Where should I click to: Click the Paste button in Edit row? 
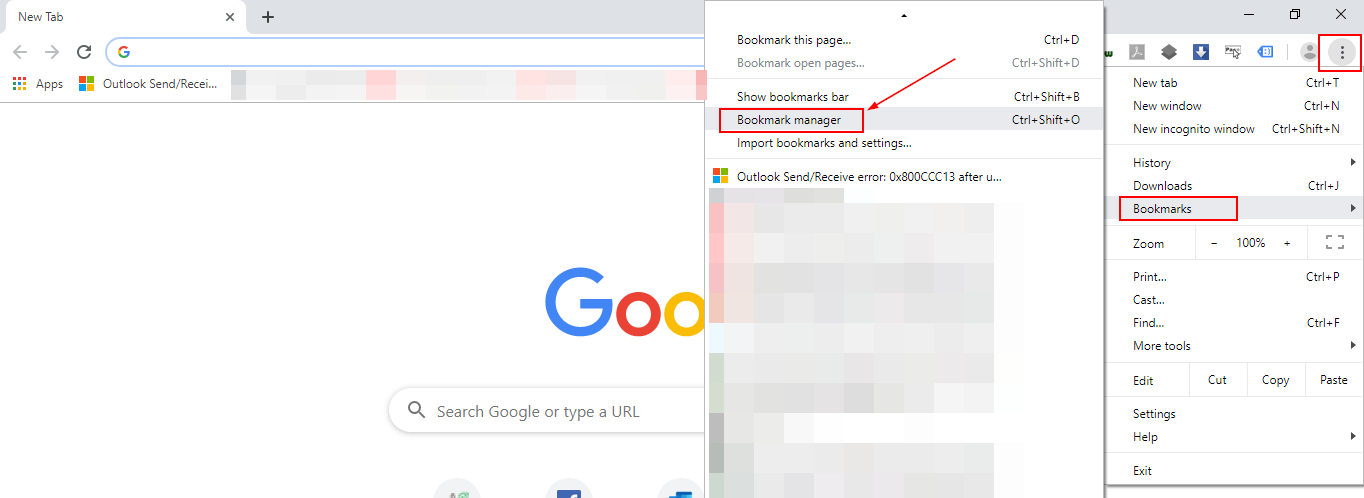tap(1333, 380)
